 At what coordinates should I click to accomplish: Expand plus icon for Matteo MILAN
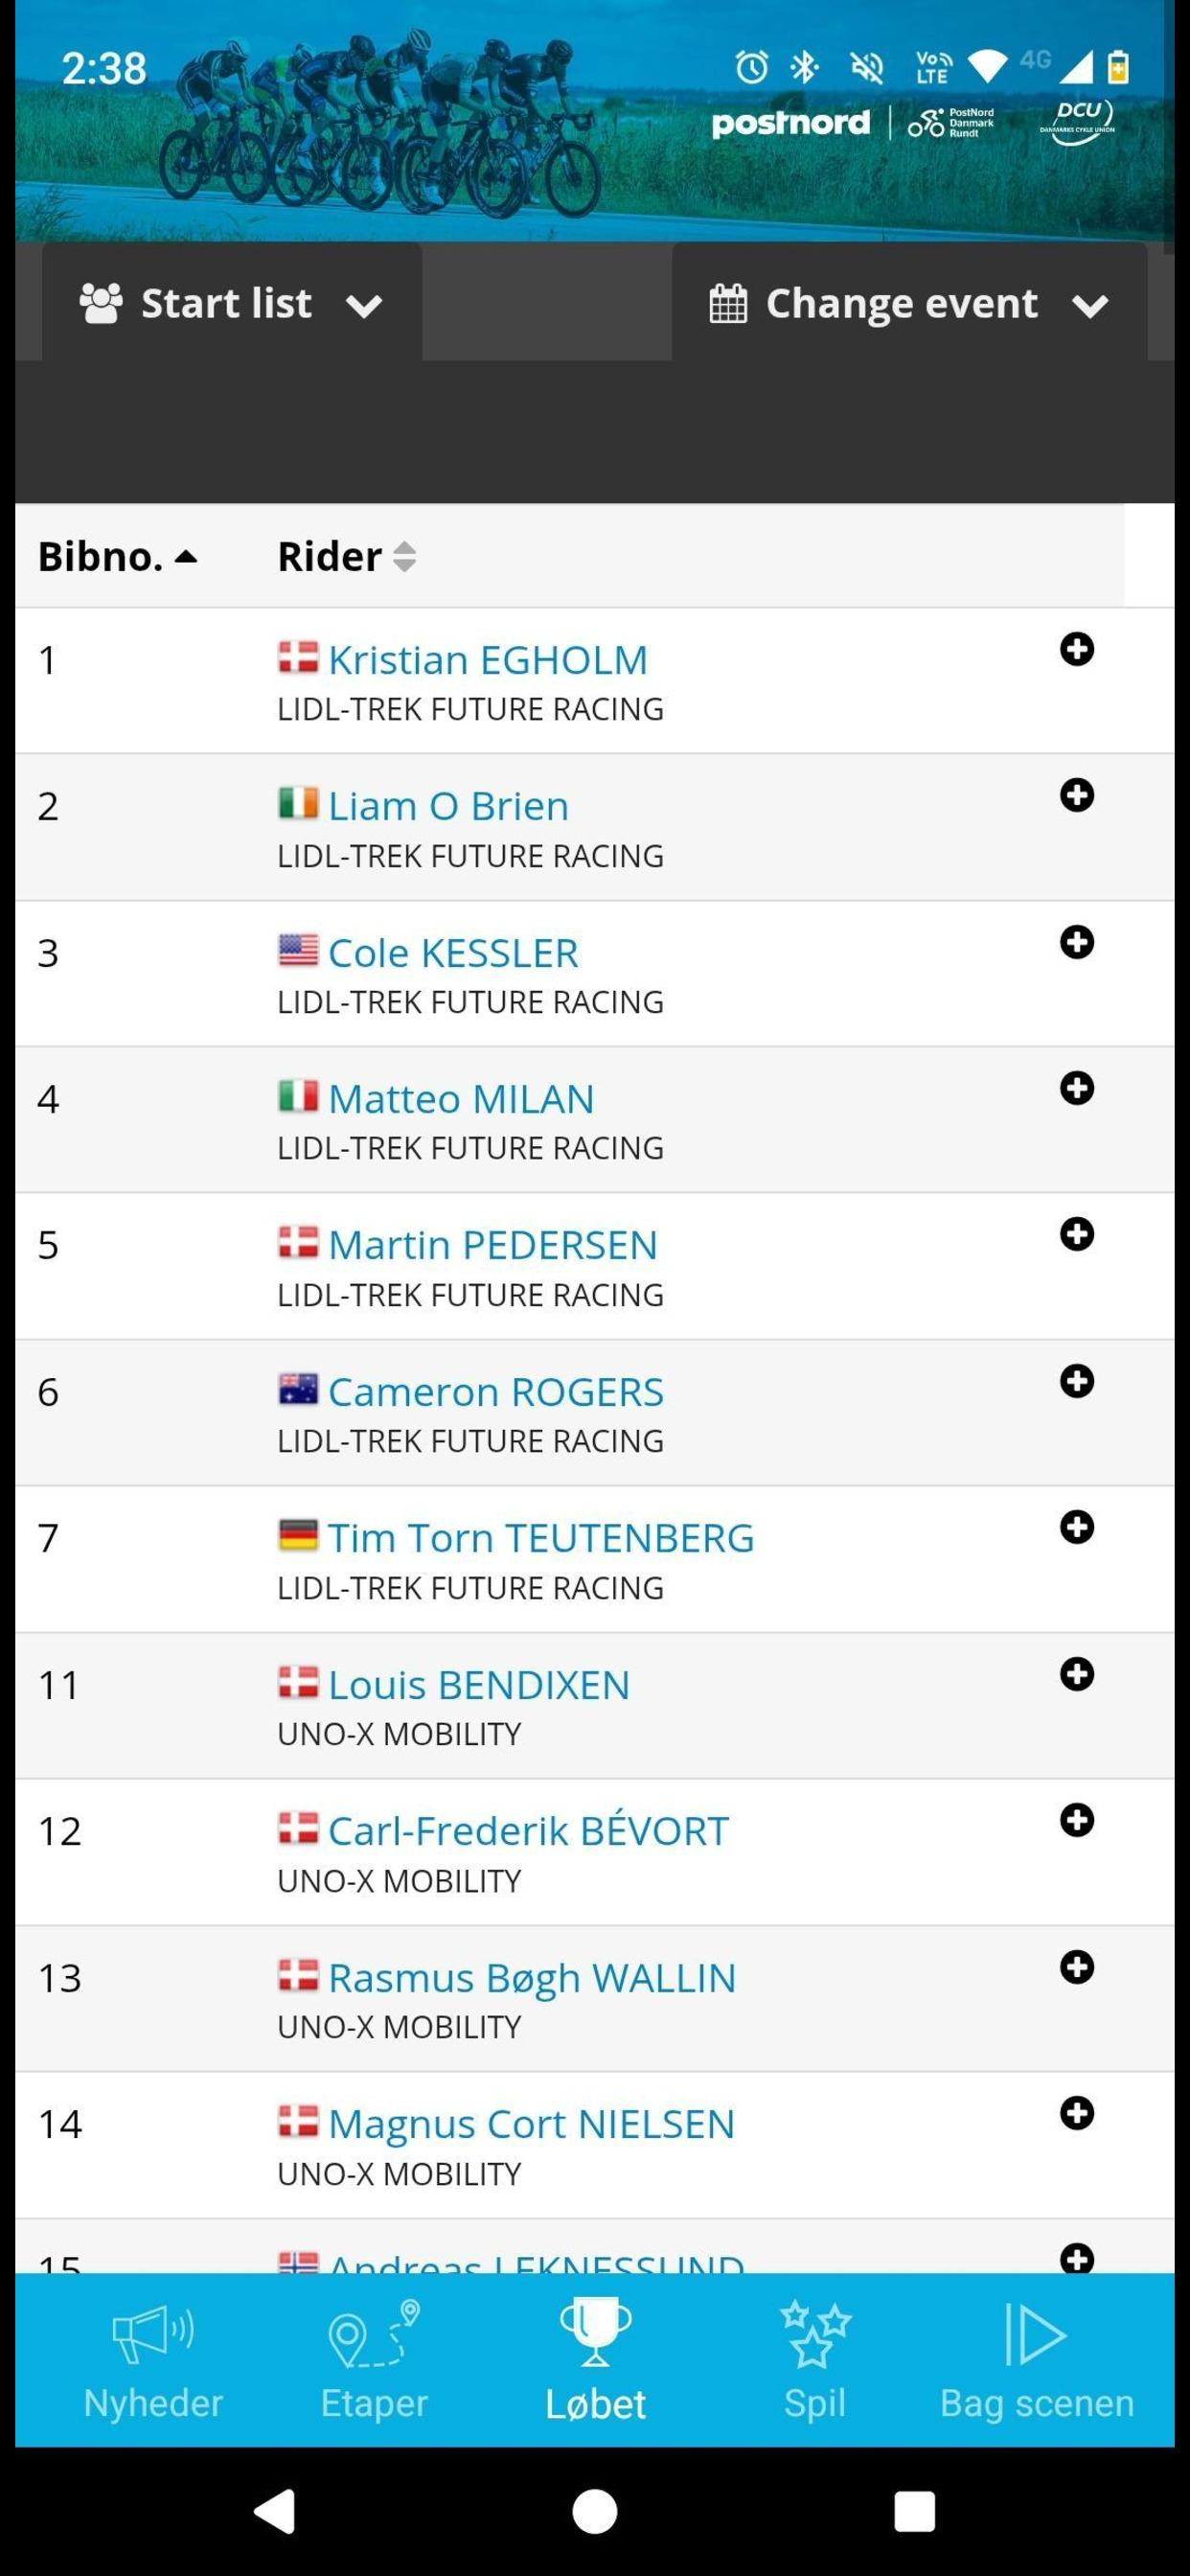point(1077,1088)
